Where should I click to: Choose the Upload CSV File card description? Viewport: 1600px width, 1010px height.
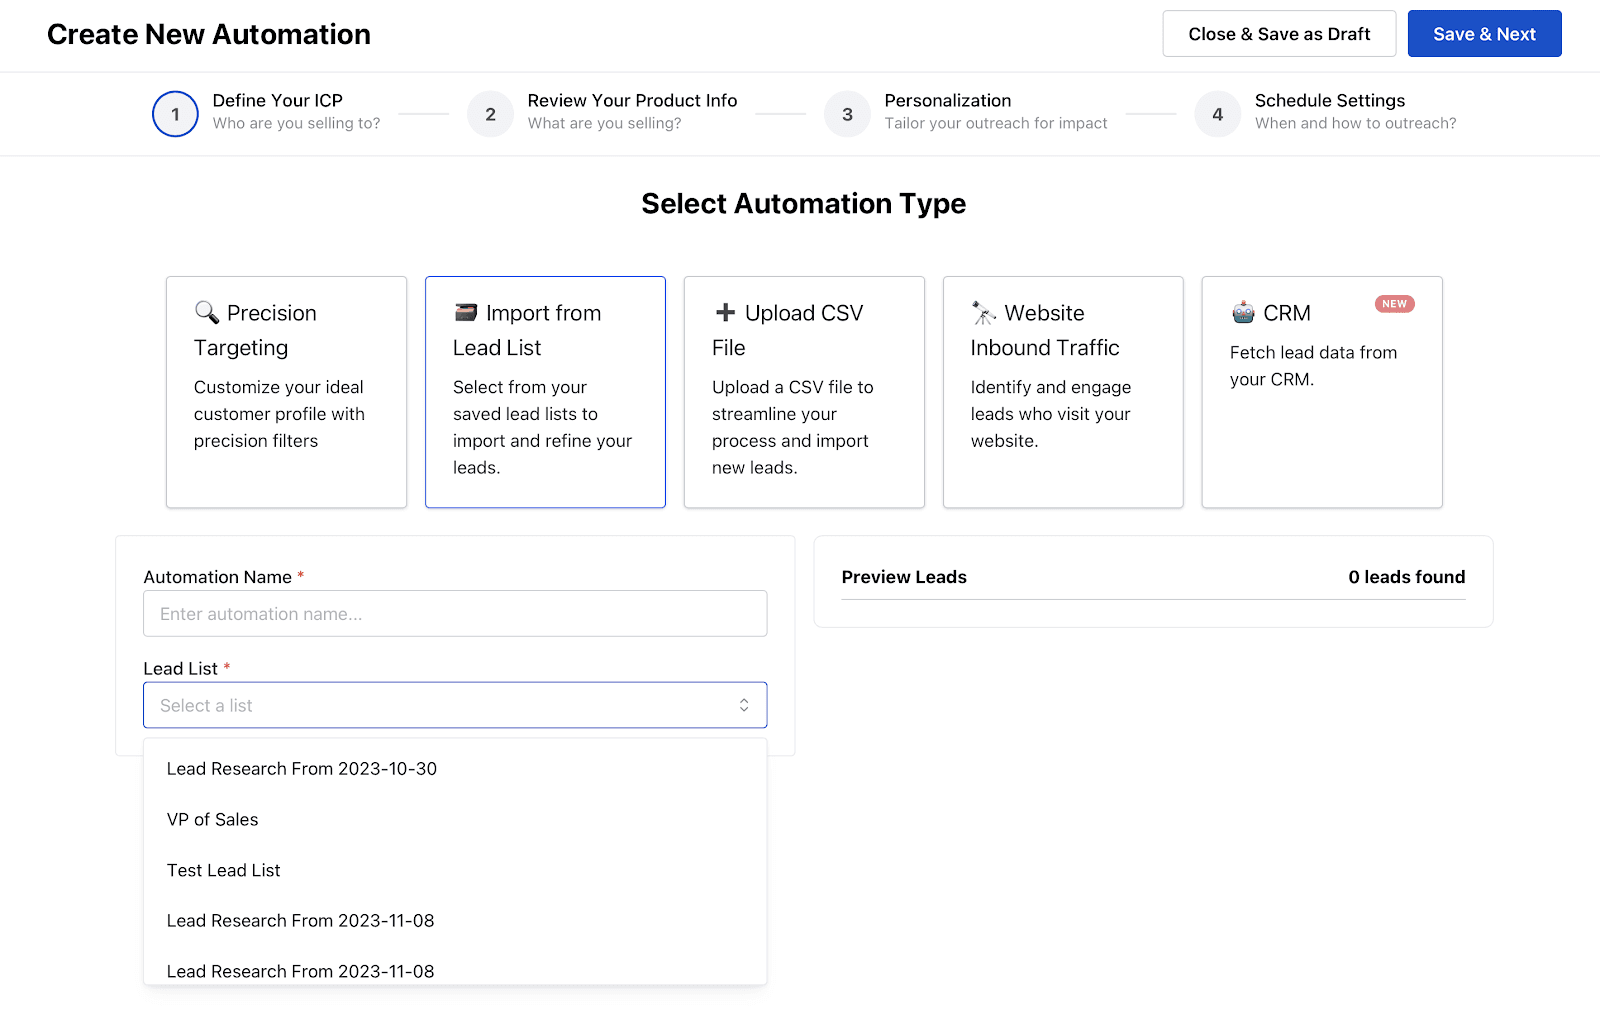[x=792, y=427]
